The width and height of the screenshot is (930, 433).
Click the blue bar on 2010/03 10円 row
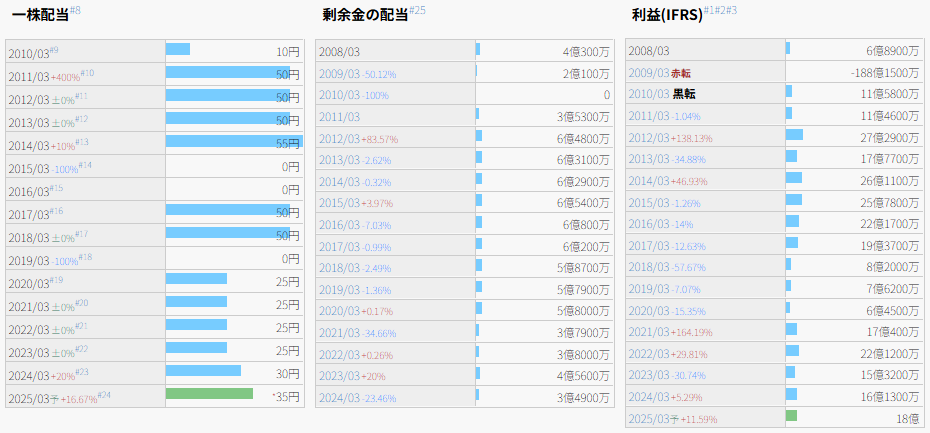click(178, 49)
